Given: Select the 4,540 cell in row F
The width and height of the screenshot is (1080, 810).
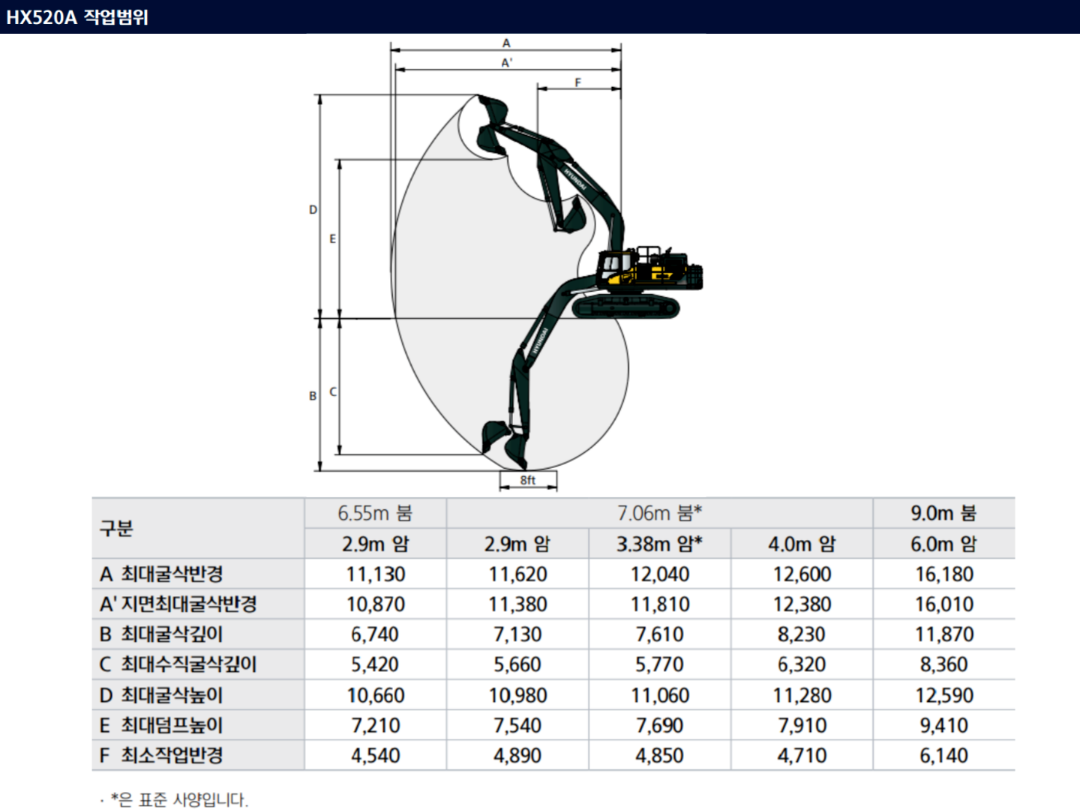Looking at the screenshot, I should (x=375, y=756).
